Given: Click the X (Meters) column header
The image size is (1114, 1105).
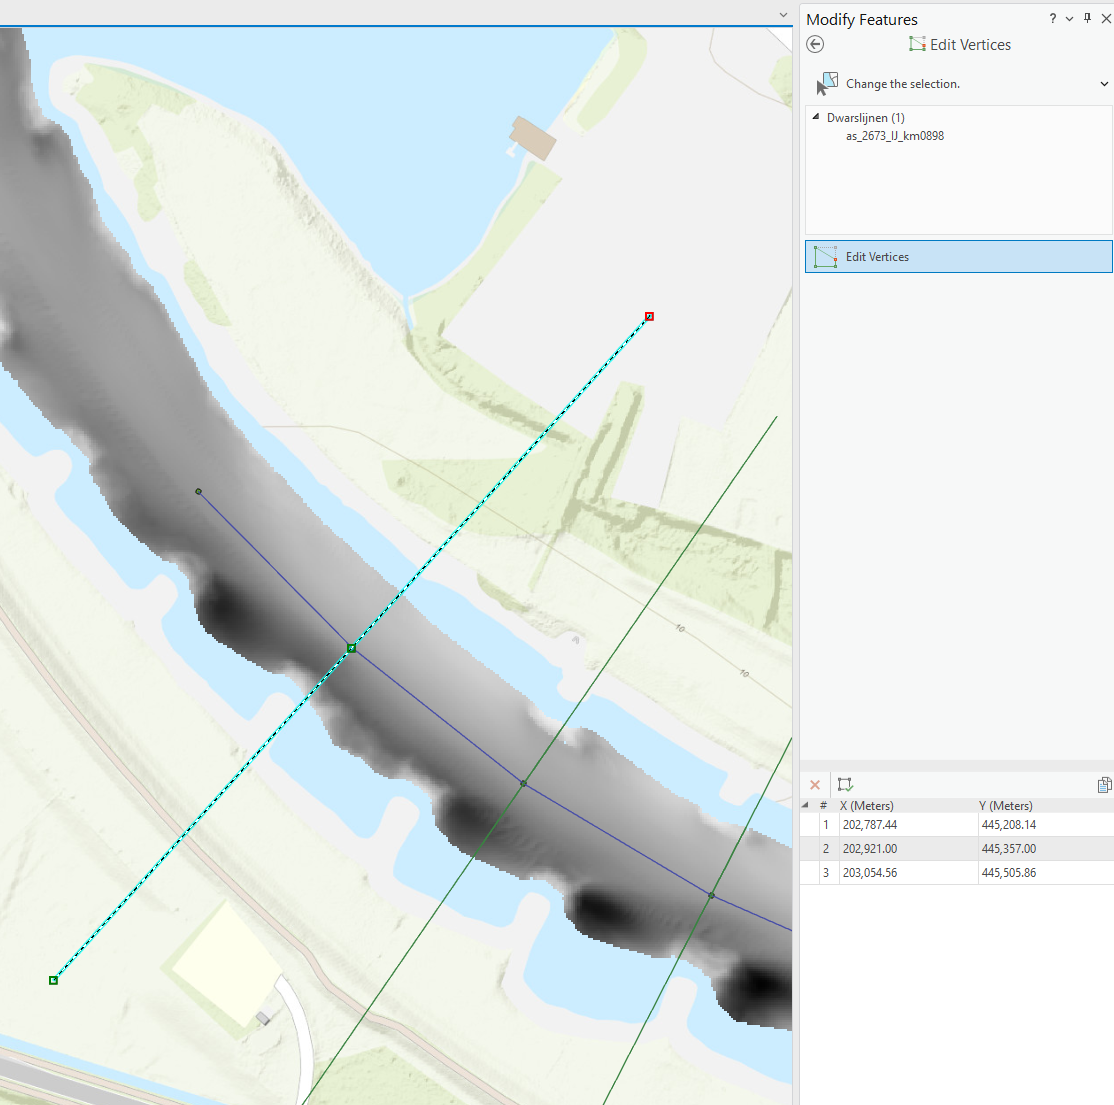Looking at the screenshot, I should pyautogui.click(x=866, y=805).
